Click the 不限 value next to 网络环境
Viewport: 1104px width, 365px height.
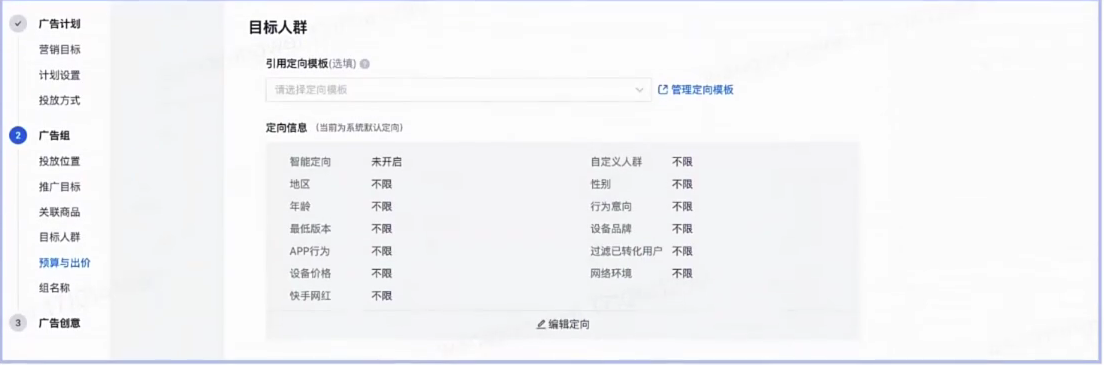coord(682,273)
